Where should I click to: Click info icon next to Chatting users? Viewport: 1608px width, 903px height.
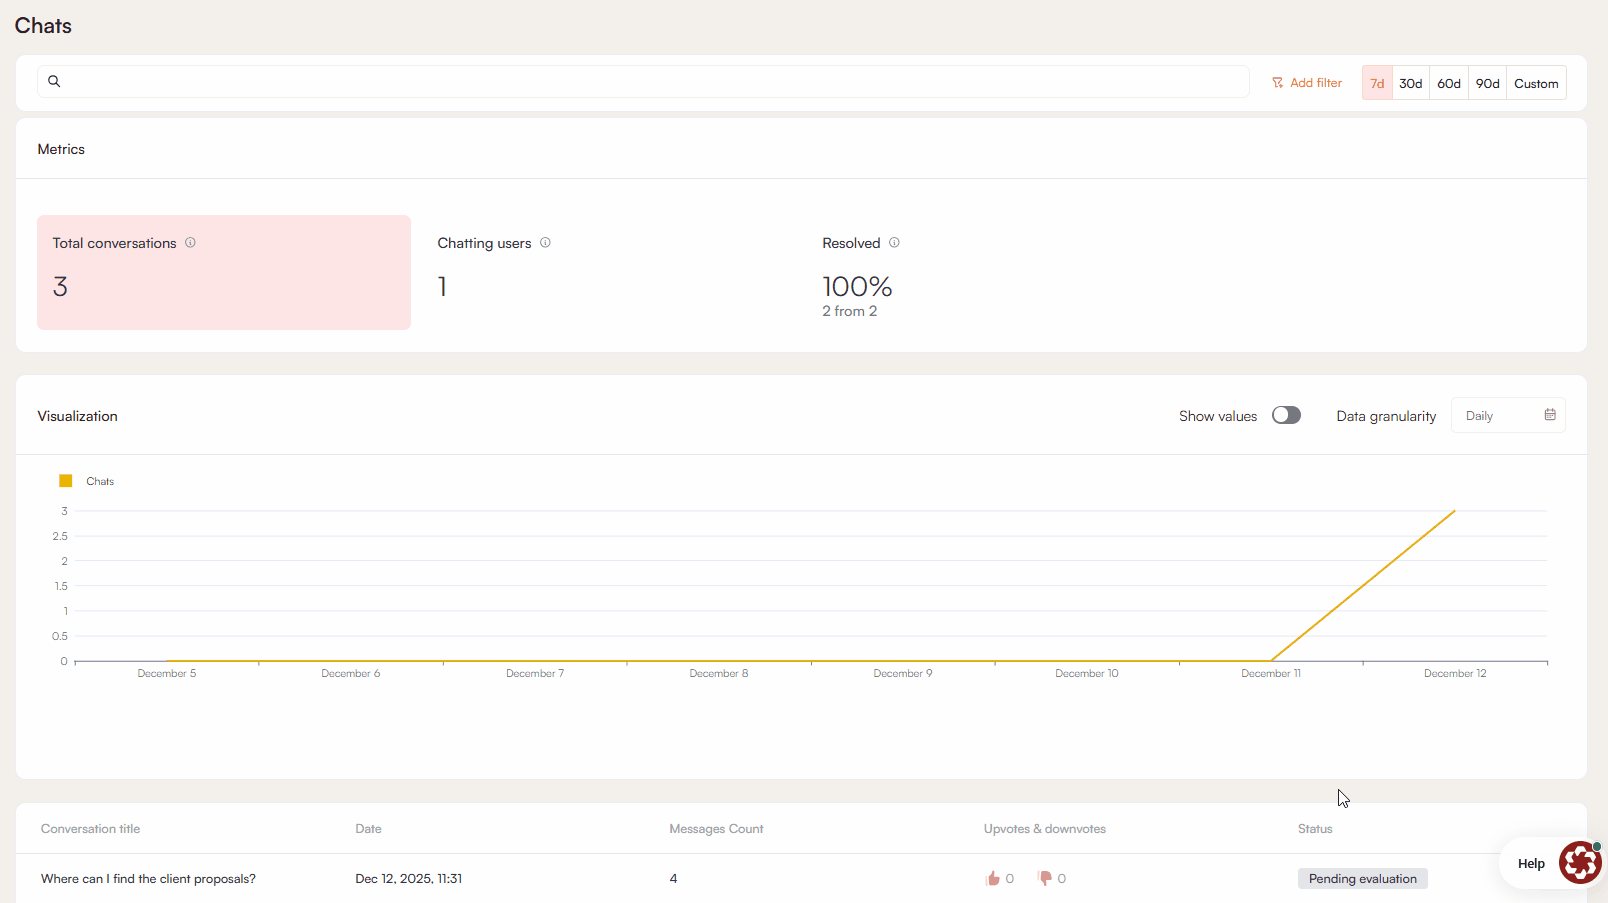[x=545, y=242]
